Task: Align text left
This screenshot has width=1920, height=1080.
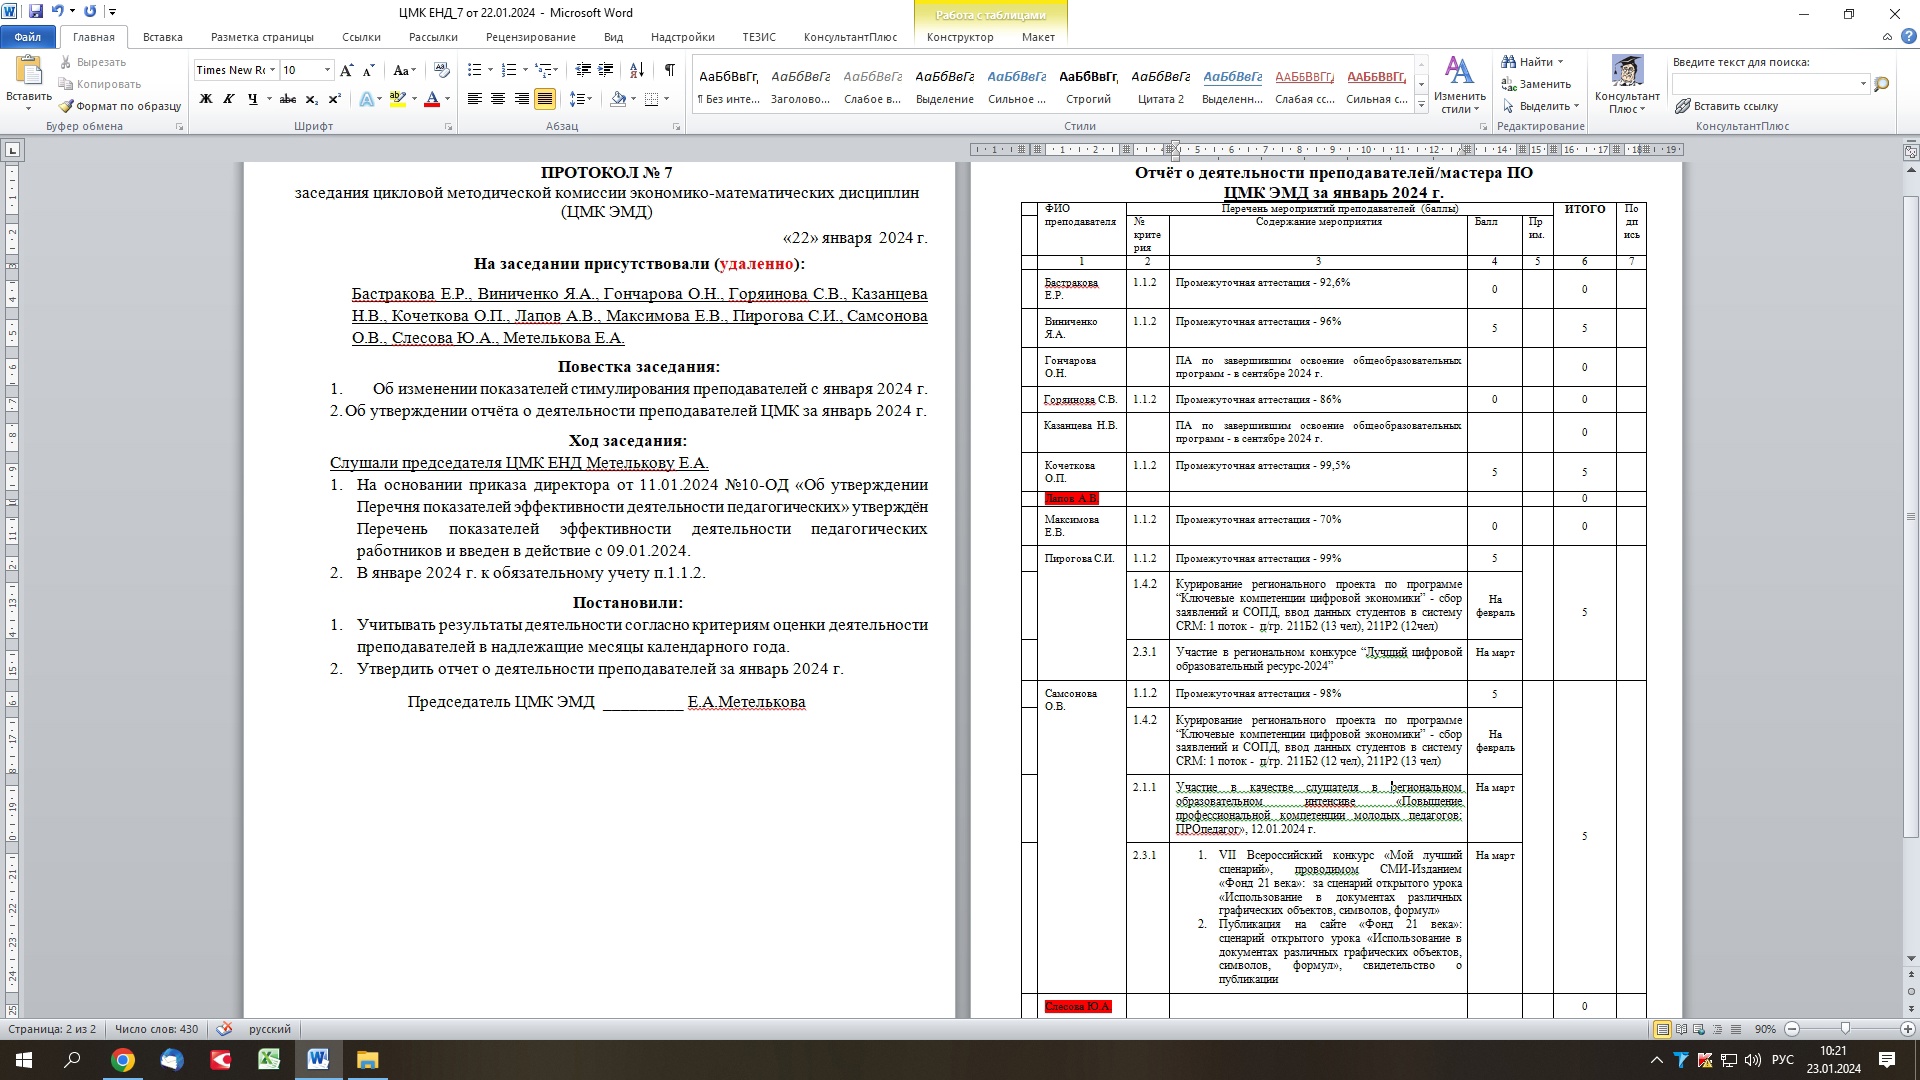Action: (474, 99)
